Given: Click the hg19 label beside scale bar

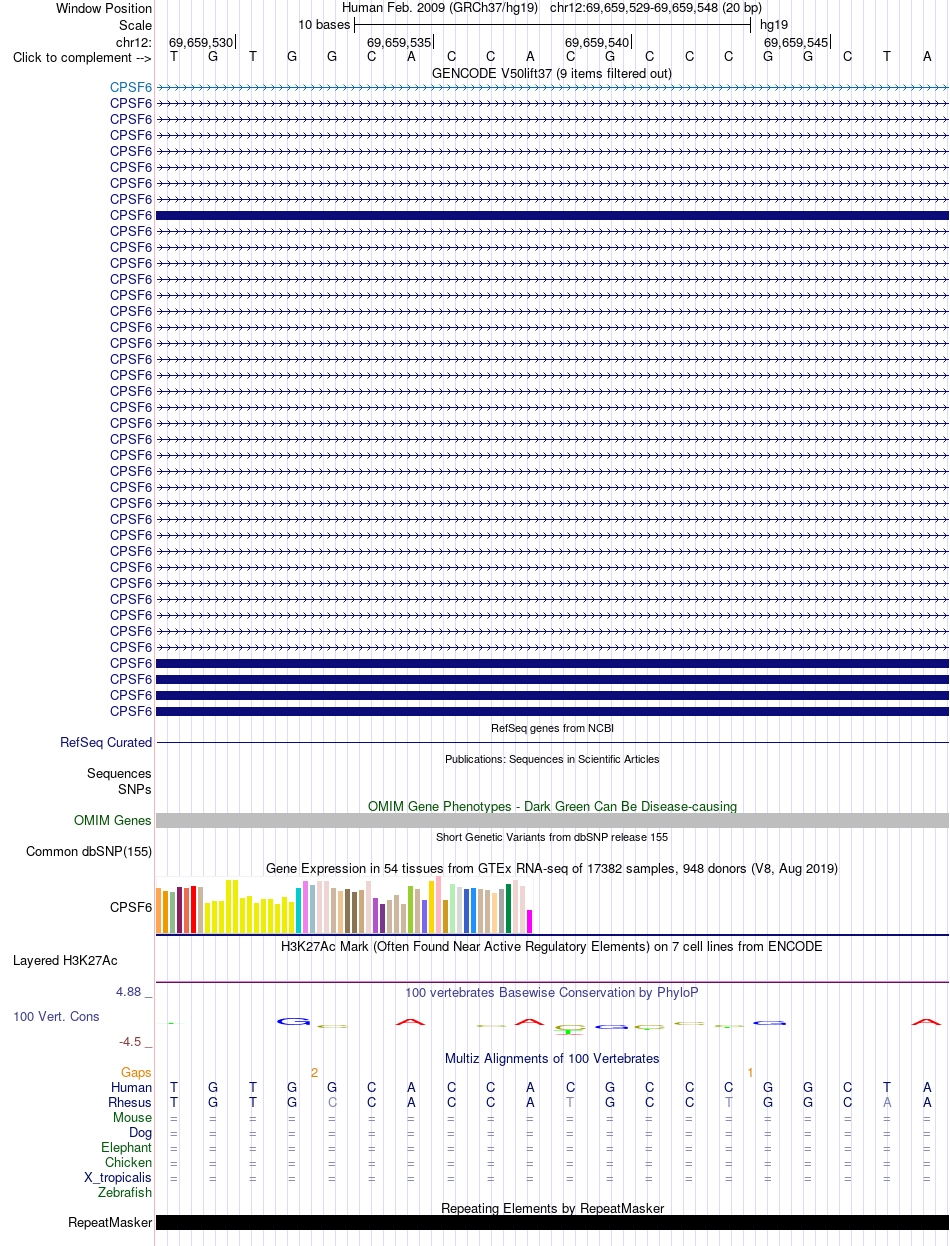Looking at the screenshot, I should pos(774,25).
